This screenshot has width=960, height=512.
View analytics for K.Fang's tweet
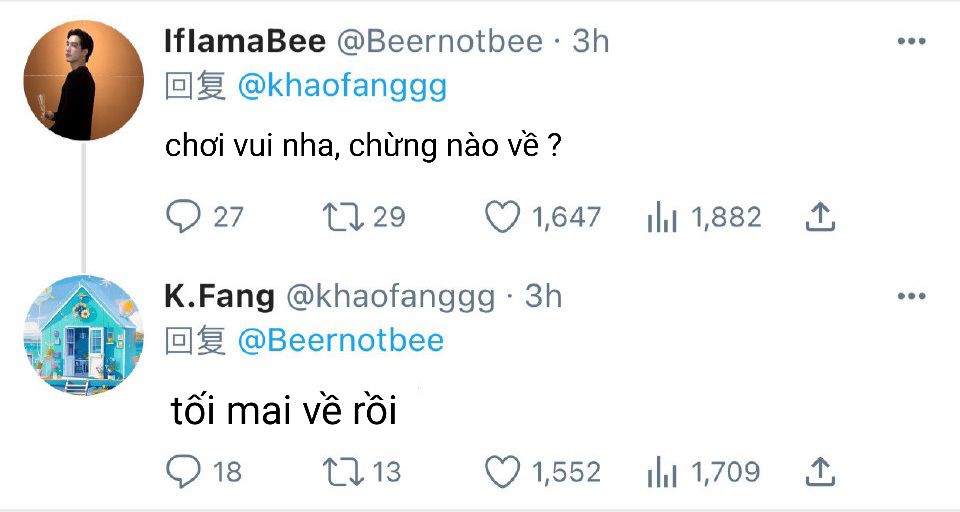tap(662, 471)
